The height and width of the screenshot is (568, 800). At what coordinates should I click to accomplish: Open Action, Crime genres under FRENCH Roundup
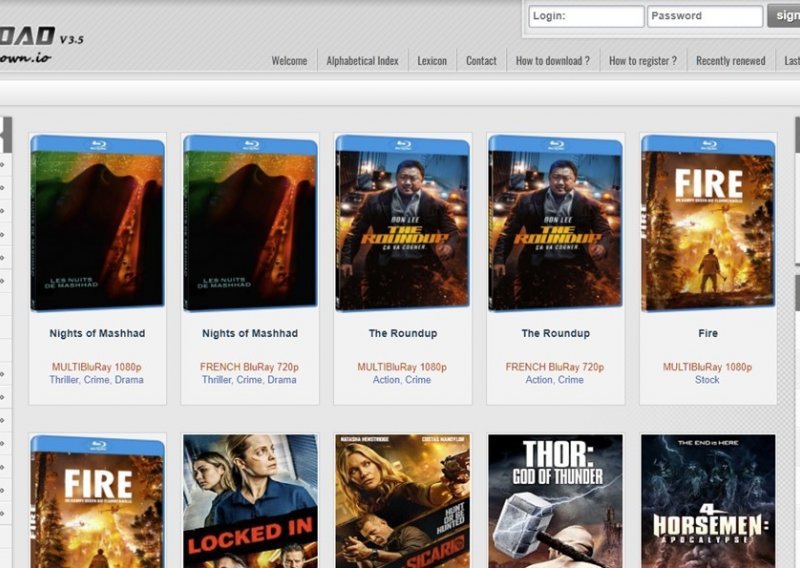pos(555,380)
